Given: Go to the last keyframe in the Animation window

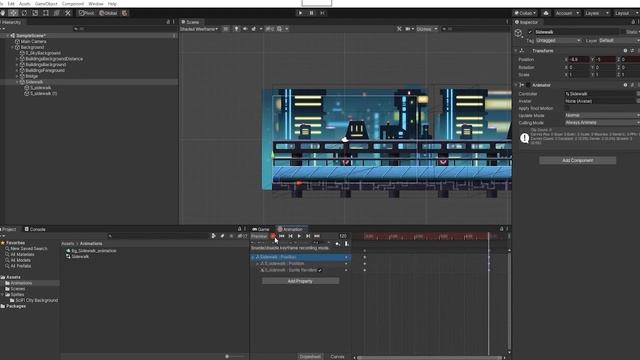Looking at the screenshot, I should click(x=317, y=236).
